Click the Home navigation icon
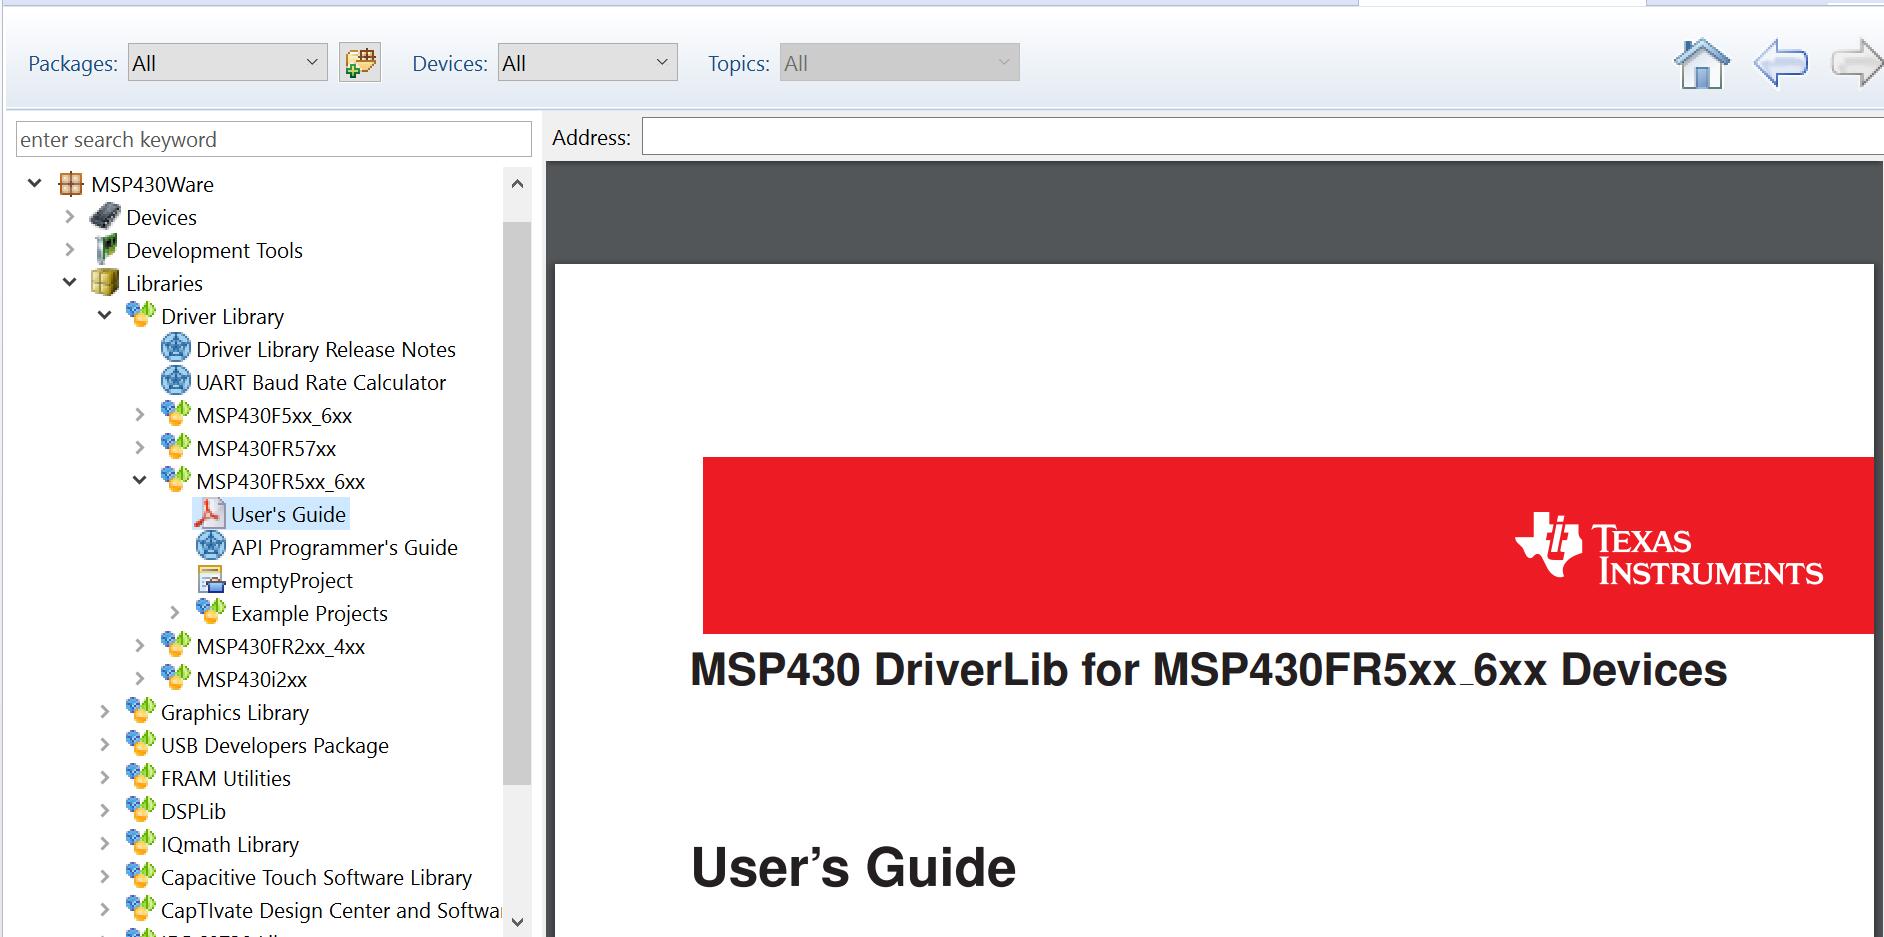This screenshot has width=1884, height=937. click(x=1701, y=64)
